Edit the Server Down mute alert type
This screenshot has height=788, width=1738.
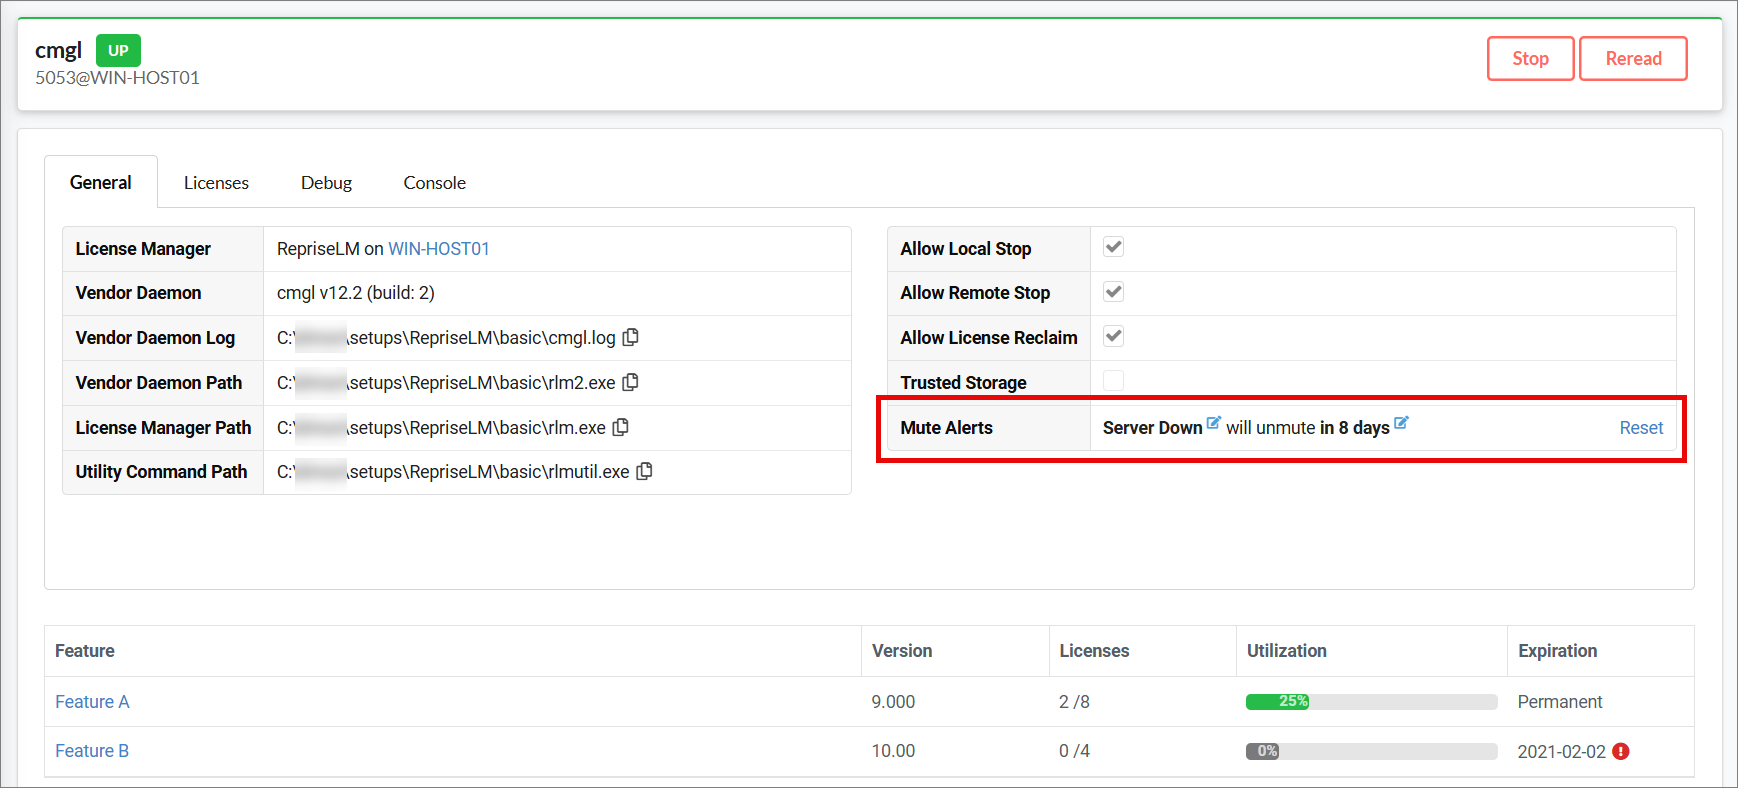tap(1213, 423)
